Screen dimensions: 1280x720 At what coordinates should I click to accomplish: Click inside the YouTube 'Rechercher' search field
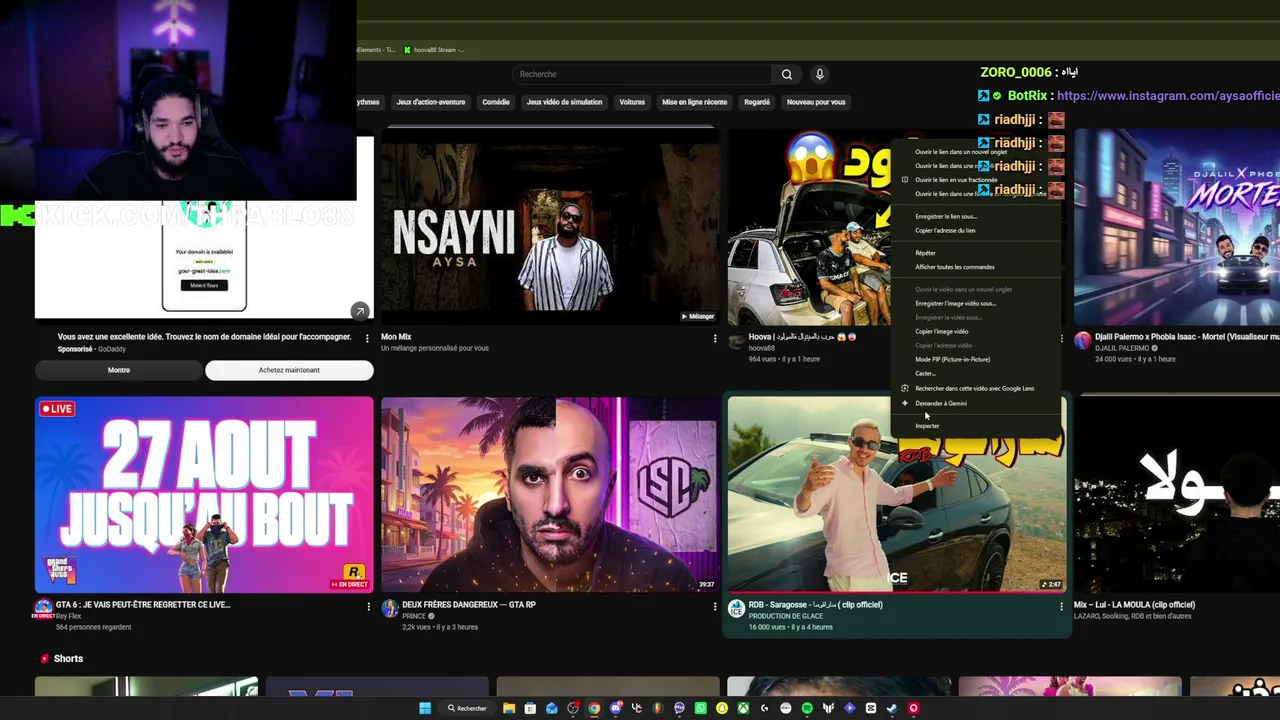643,74
